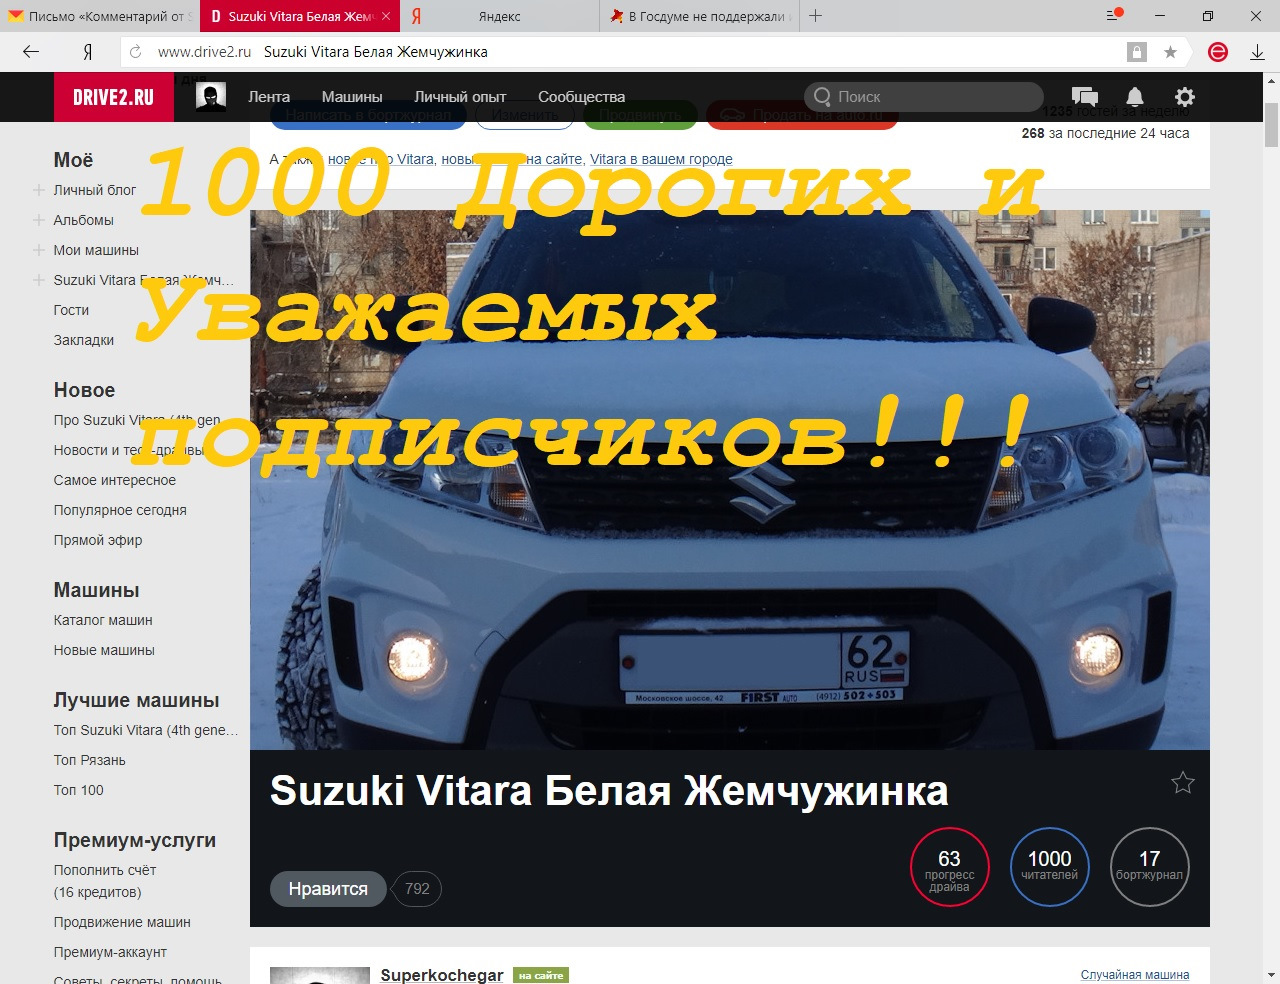Click the Случайная машина link

click(1135, 975)
